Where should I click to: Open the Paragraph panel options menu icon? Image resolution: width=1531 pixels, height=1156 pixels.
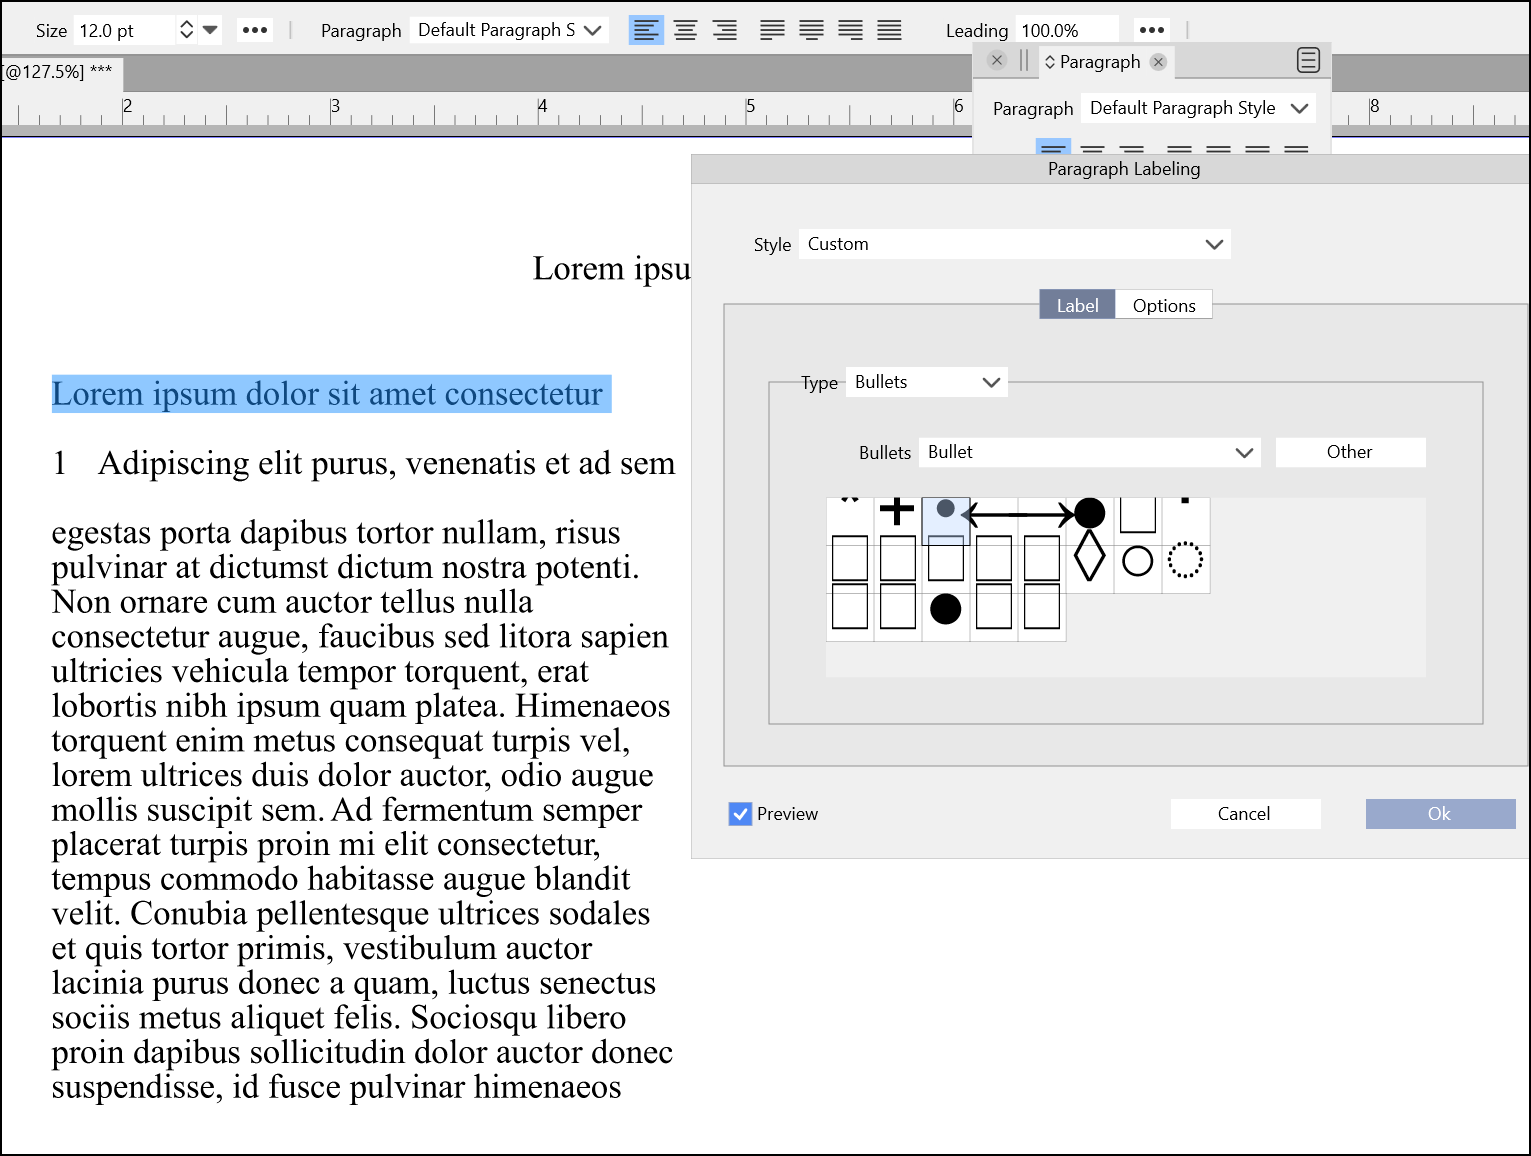(x=1308, y=61)
